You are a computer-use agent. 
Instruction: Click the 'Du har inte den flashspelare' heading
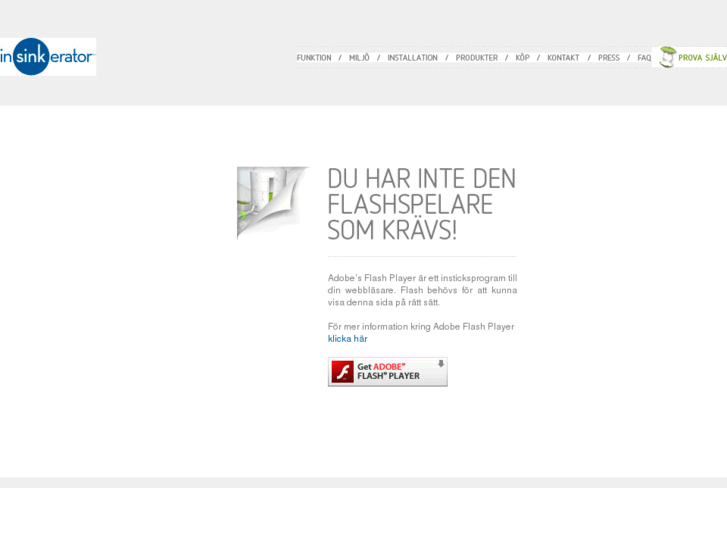[x=421, y=204]
